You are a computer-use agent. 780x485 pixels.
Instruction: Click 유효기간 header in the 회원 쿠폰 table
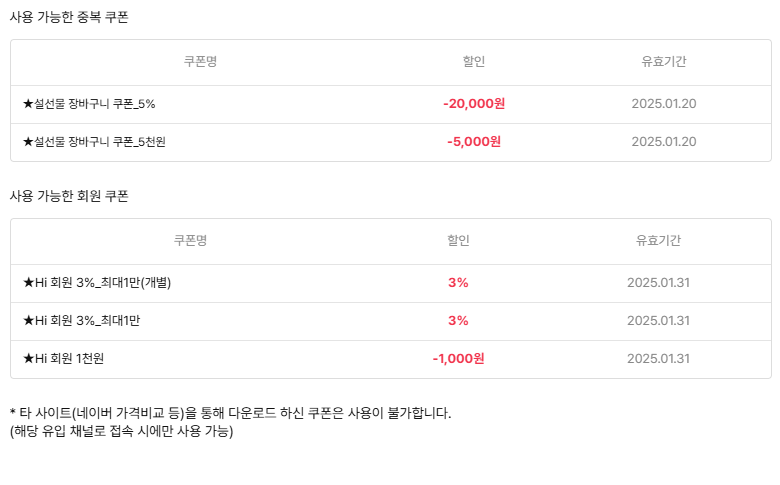click(x=658, y=241)
